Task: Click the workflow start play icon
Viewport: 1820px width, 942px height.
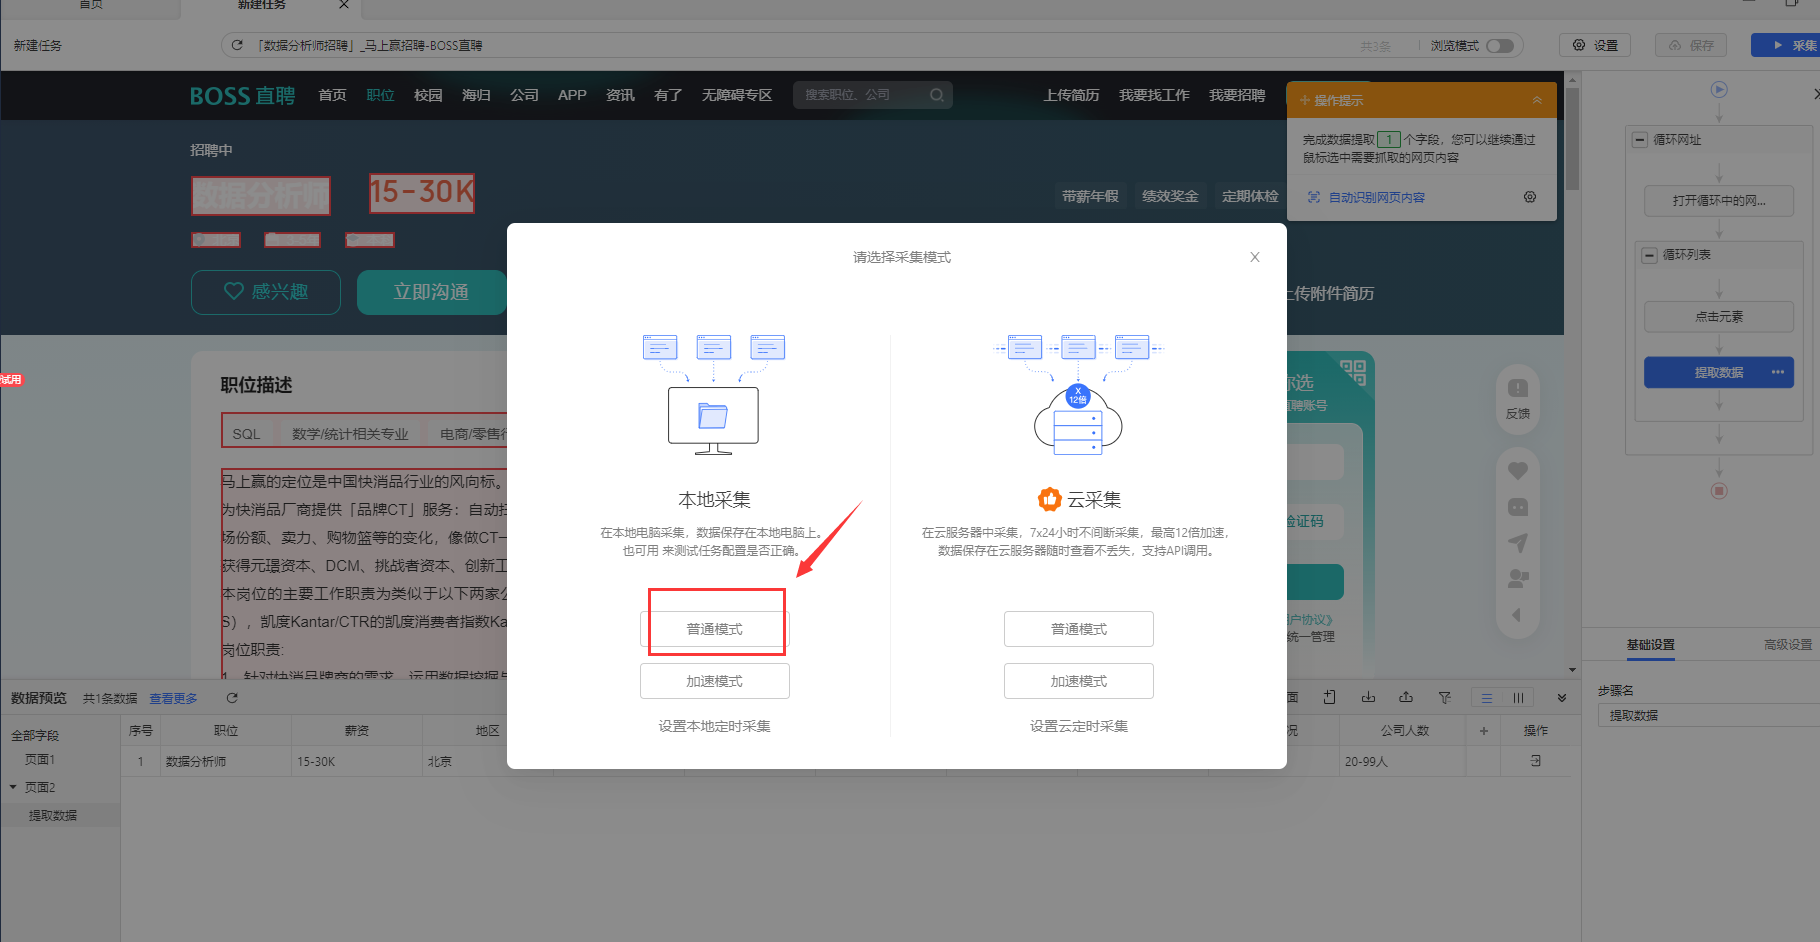Action: coord(1719,90)
